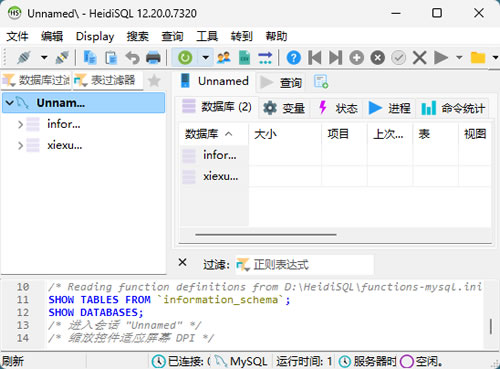Toggle the favorites star filter
The height and width of the screenshot is (369, 500).
click(x=154, y=80)
